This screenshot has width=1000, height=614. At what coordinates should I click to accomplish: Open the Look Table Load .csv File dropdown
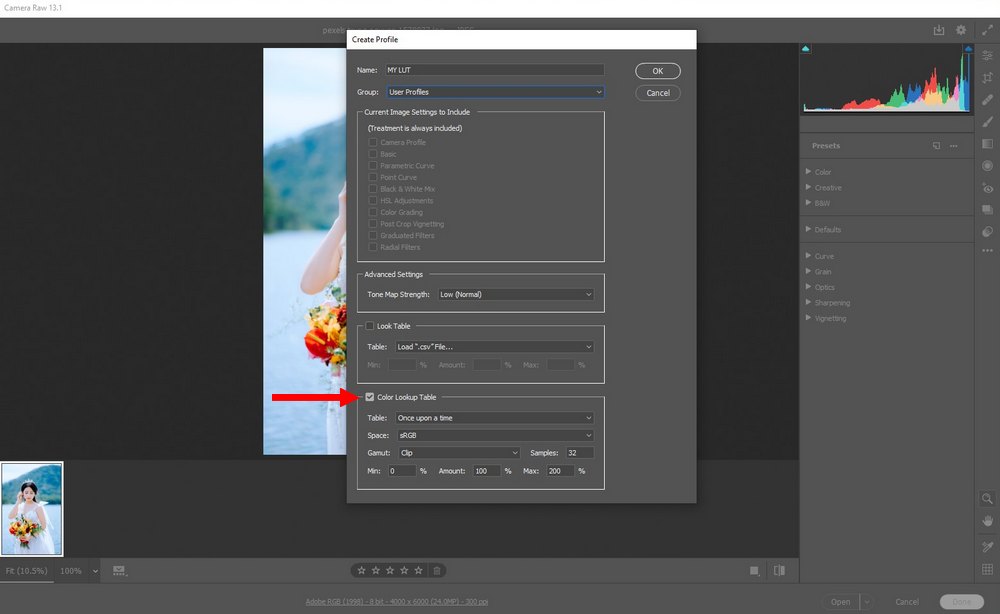point(495,347)
